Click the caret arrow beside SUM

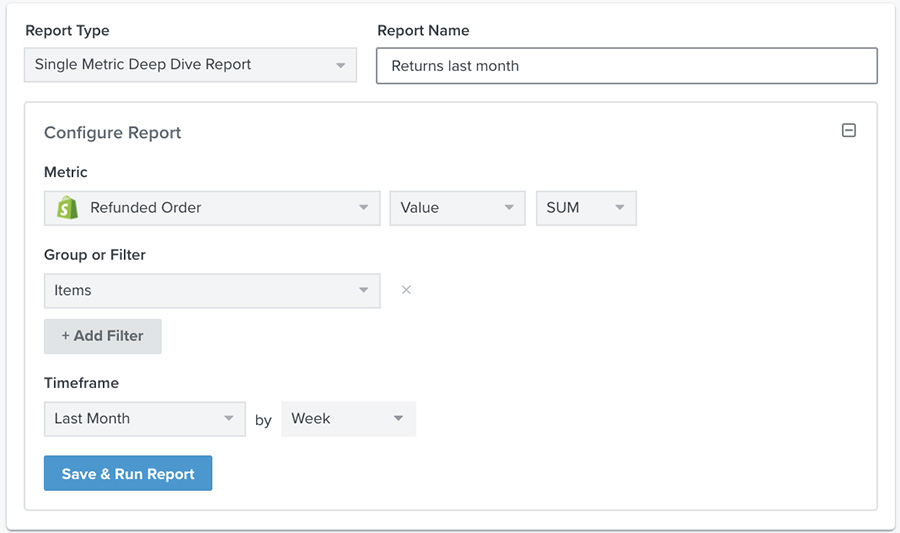pyautogui.click(x=620, y=208)
